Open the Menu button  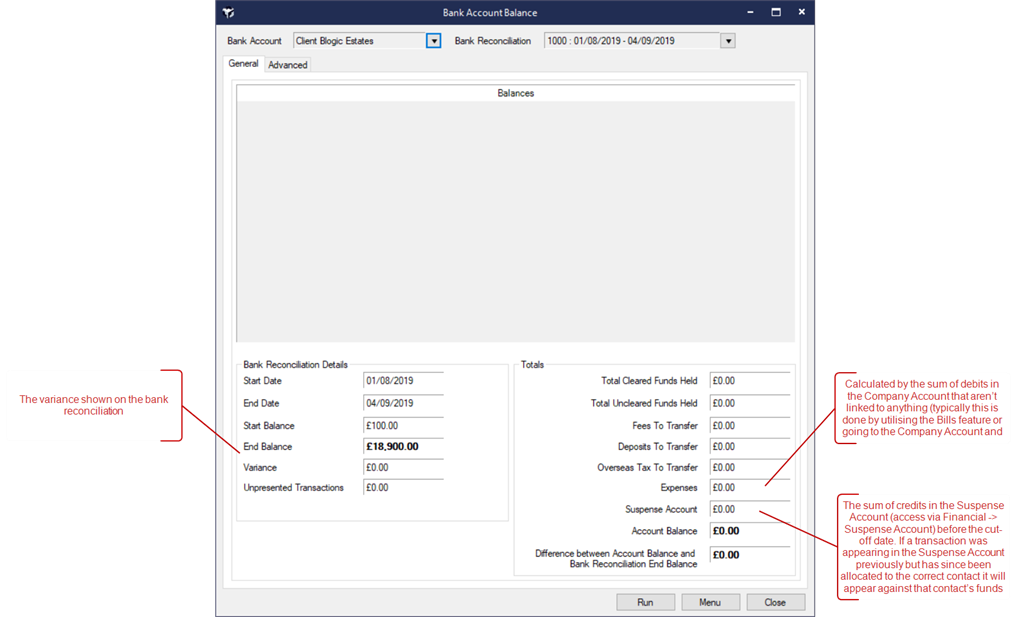pos(710,602)
